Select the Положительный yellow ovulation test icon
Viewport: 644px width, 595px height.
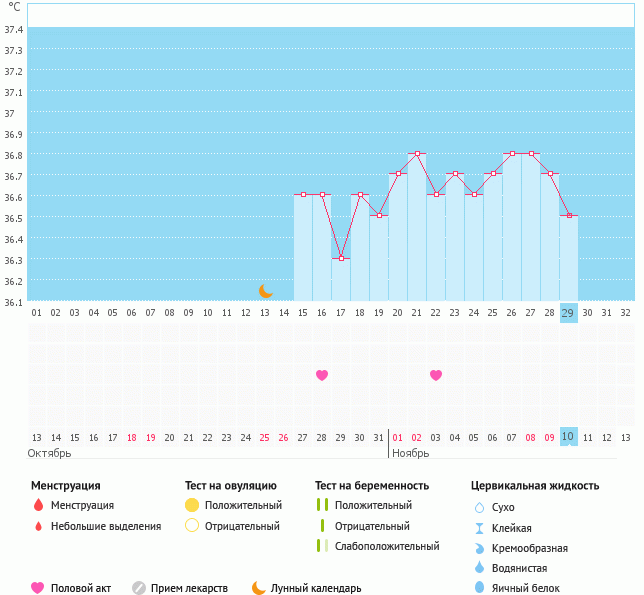click(x=192, y=506)
